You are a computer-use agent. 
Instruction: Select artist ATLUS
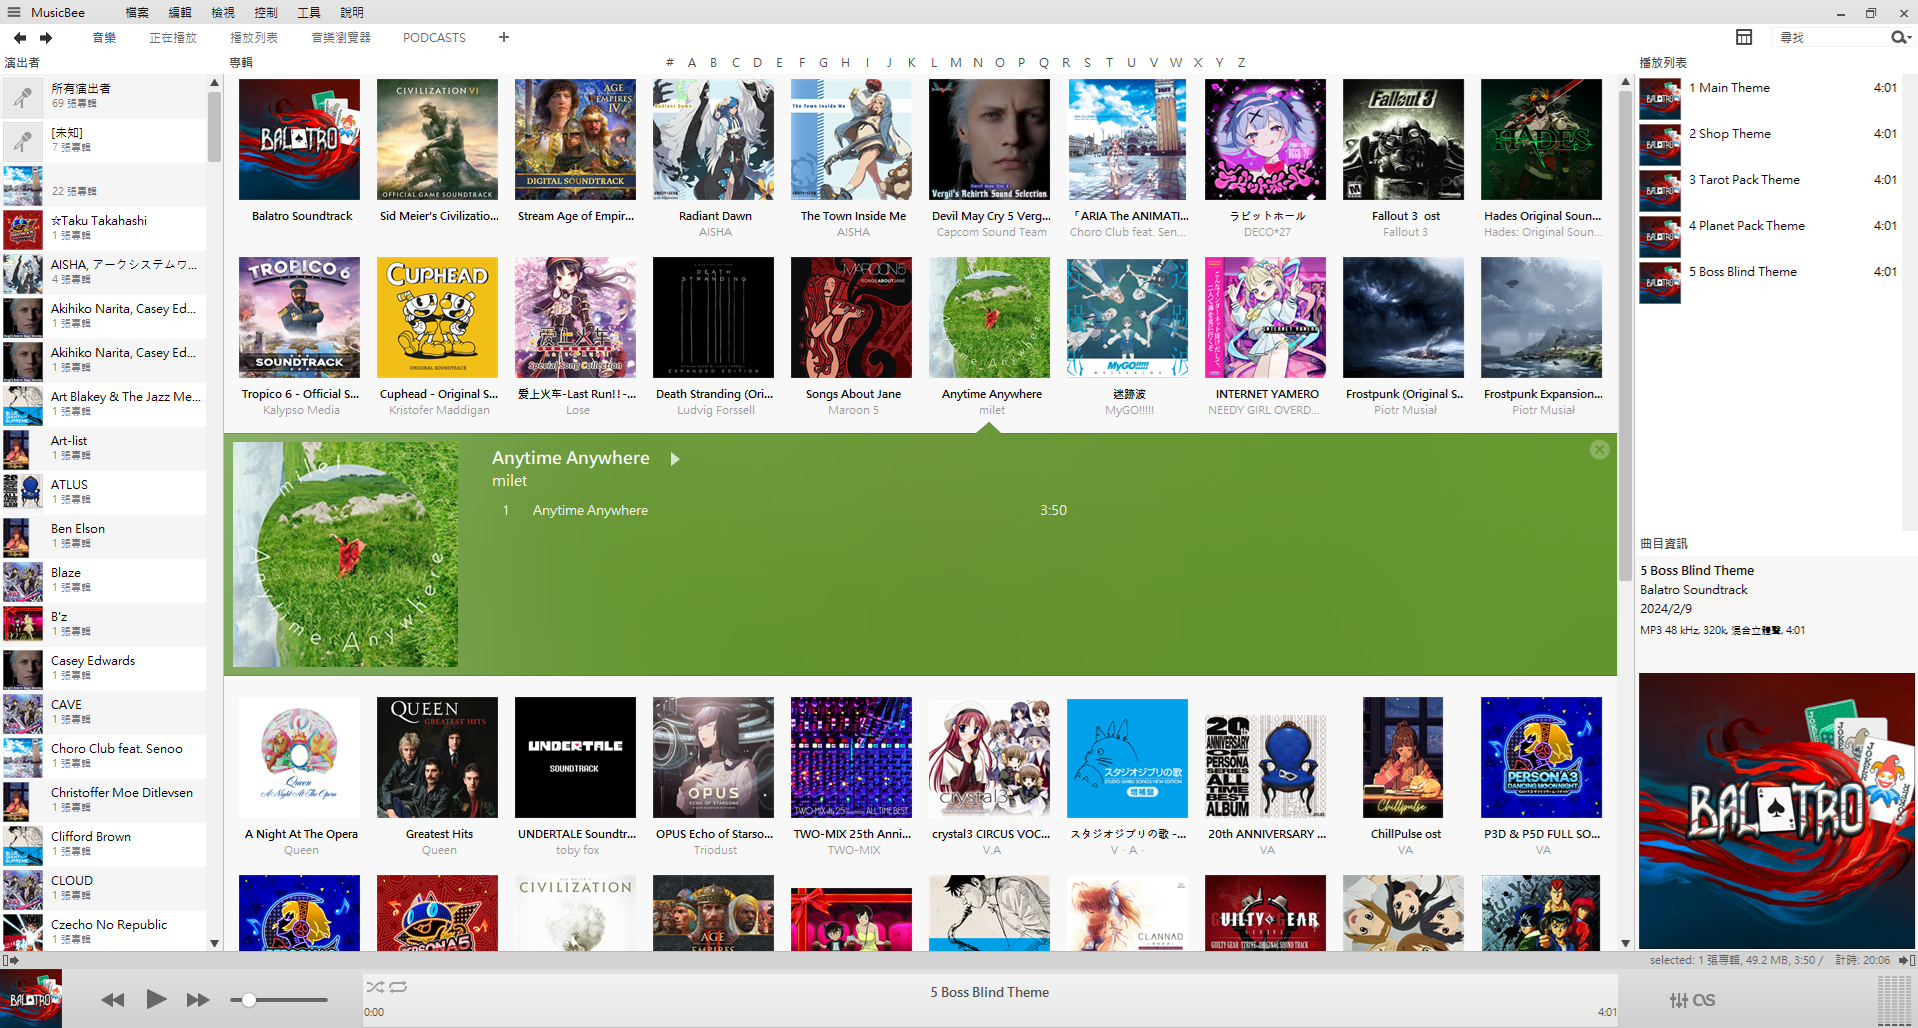[103, 492]
